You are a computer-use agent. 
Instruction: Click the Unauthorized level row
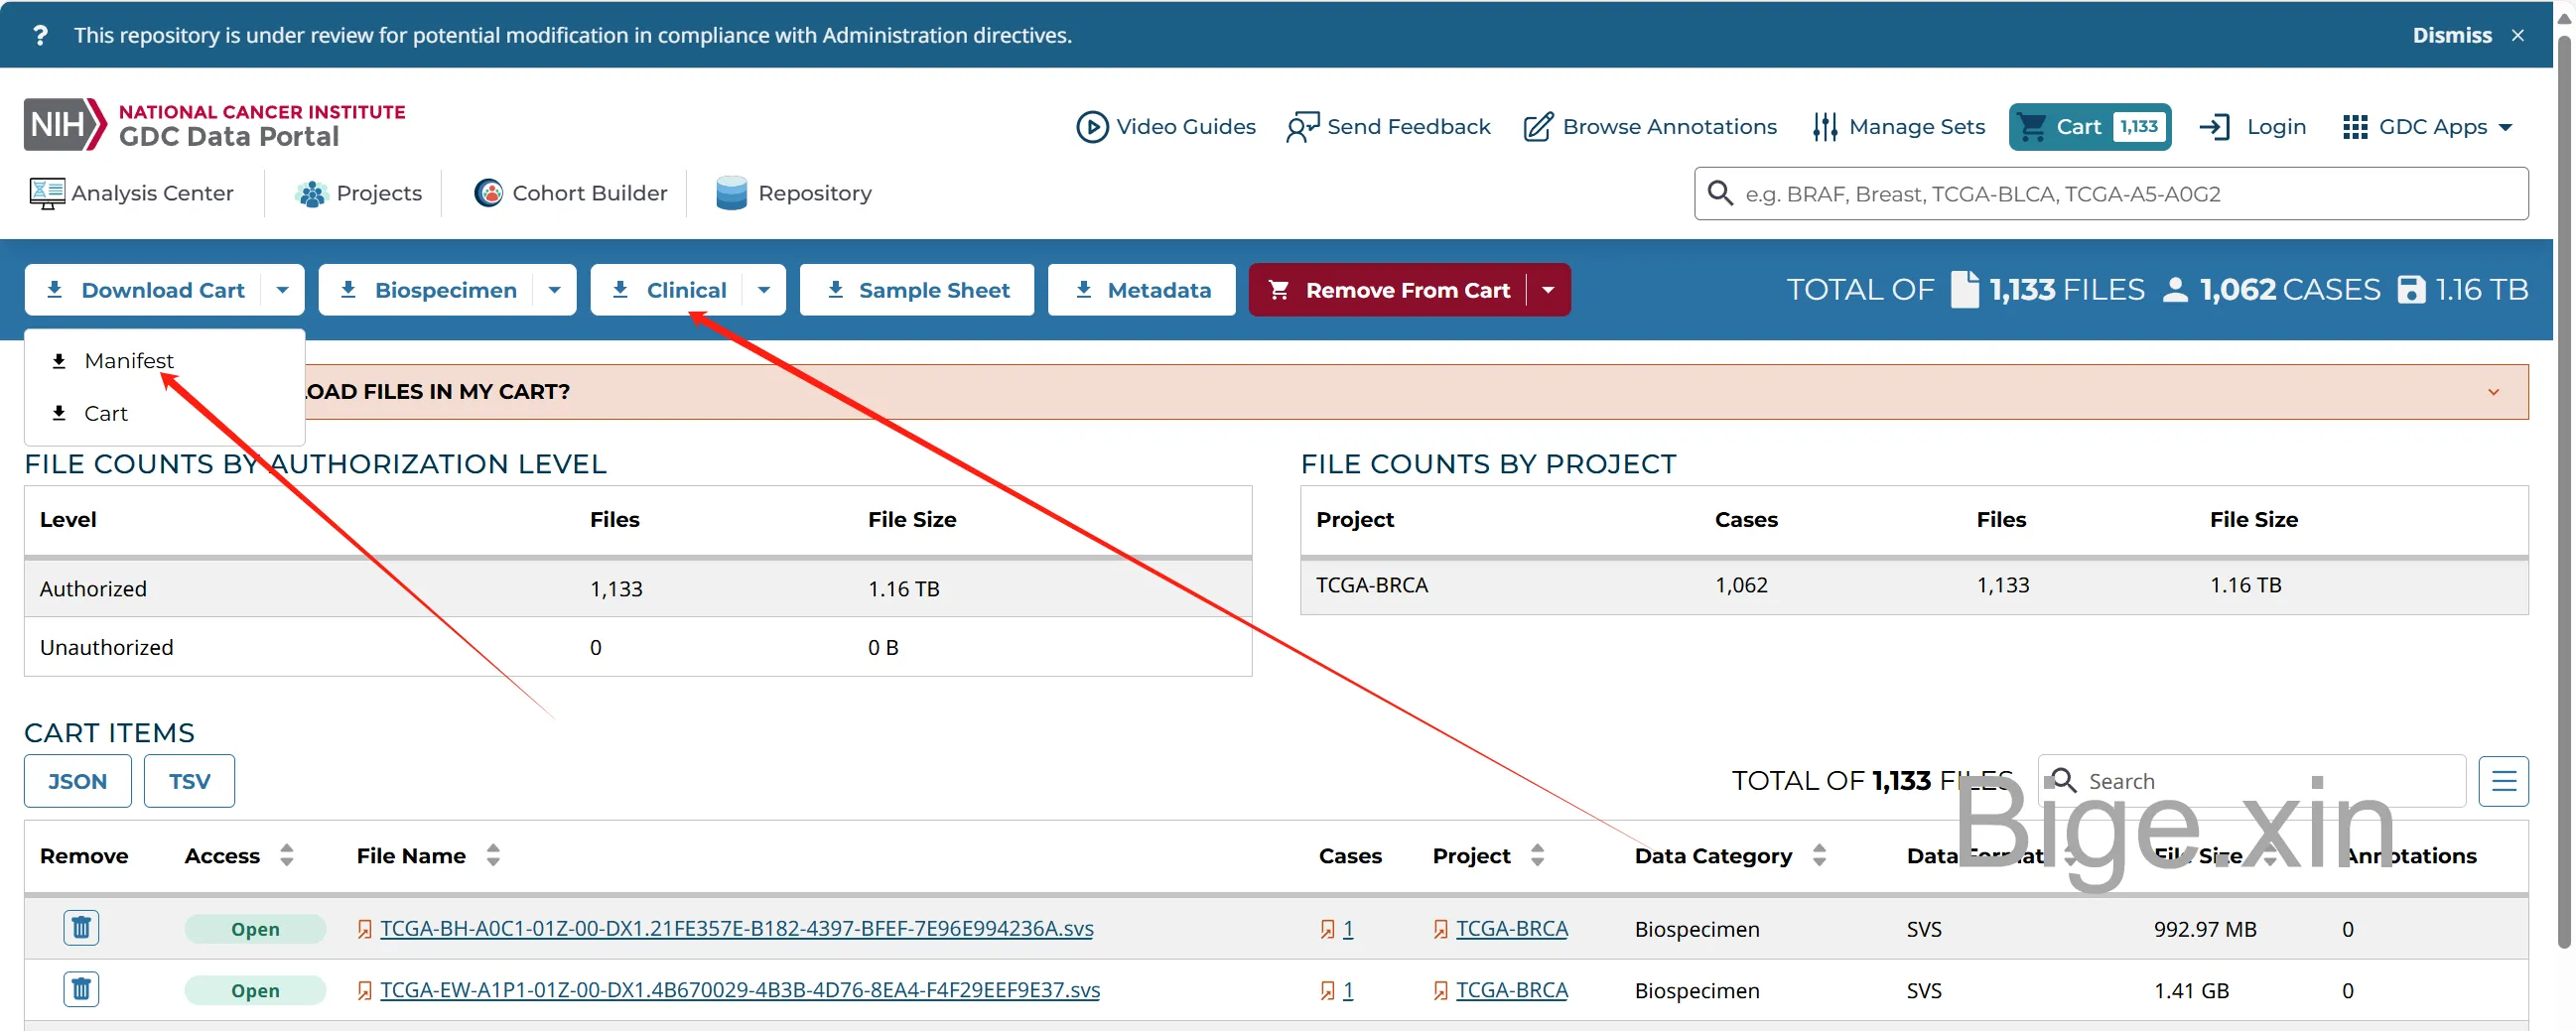coord(638,647)
